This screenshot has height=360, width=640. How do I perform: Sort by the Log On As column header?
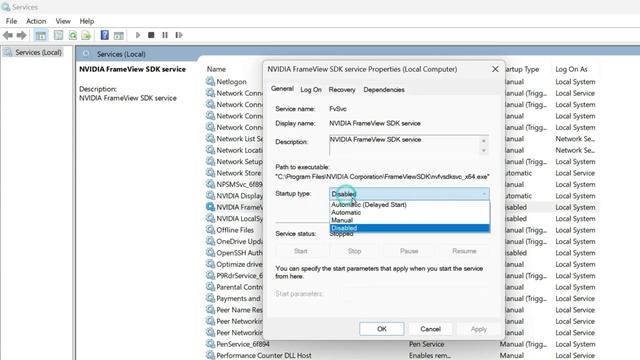tap(571, 69)
